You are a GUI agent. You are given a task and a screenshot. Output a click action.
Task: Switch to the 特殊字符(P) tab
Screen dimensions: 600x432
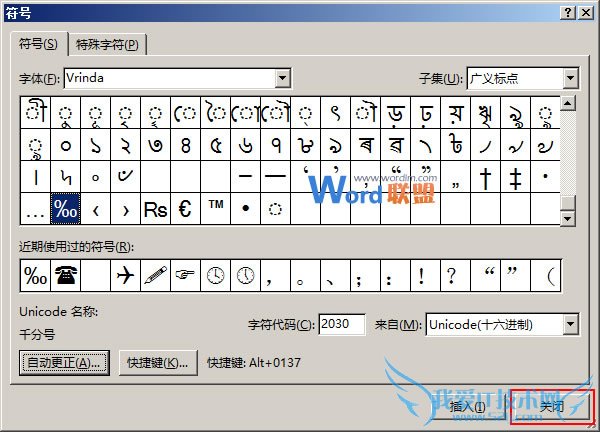(107, 45)
